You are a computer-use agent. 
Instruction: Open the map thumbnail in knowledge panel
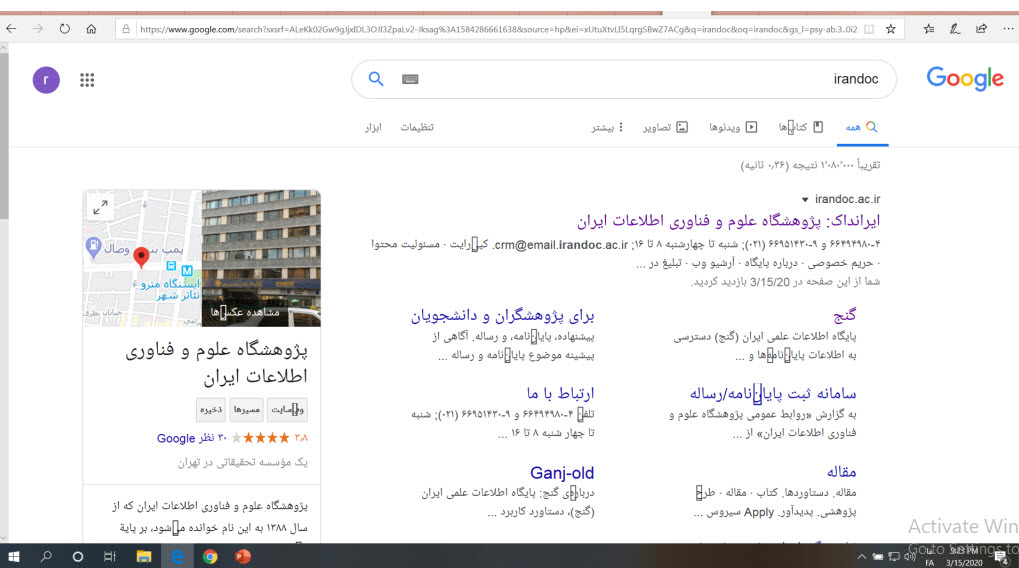(x=142, y=258)
